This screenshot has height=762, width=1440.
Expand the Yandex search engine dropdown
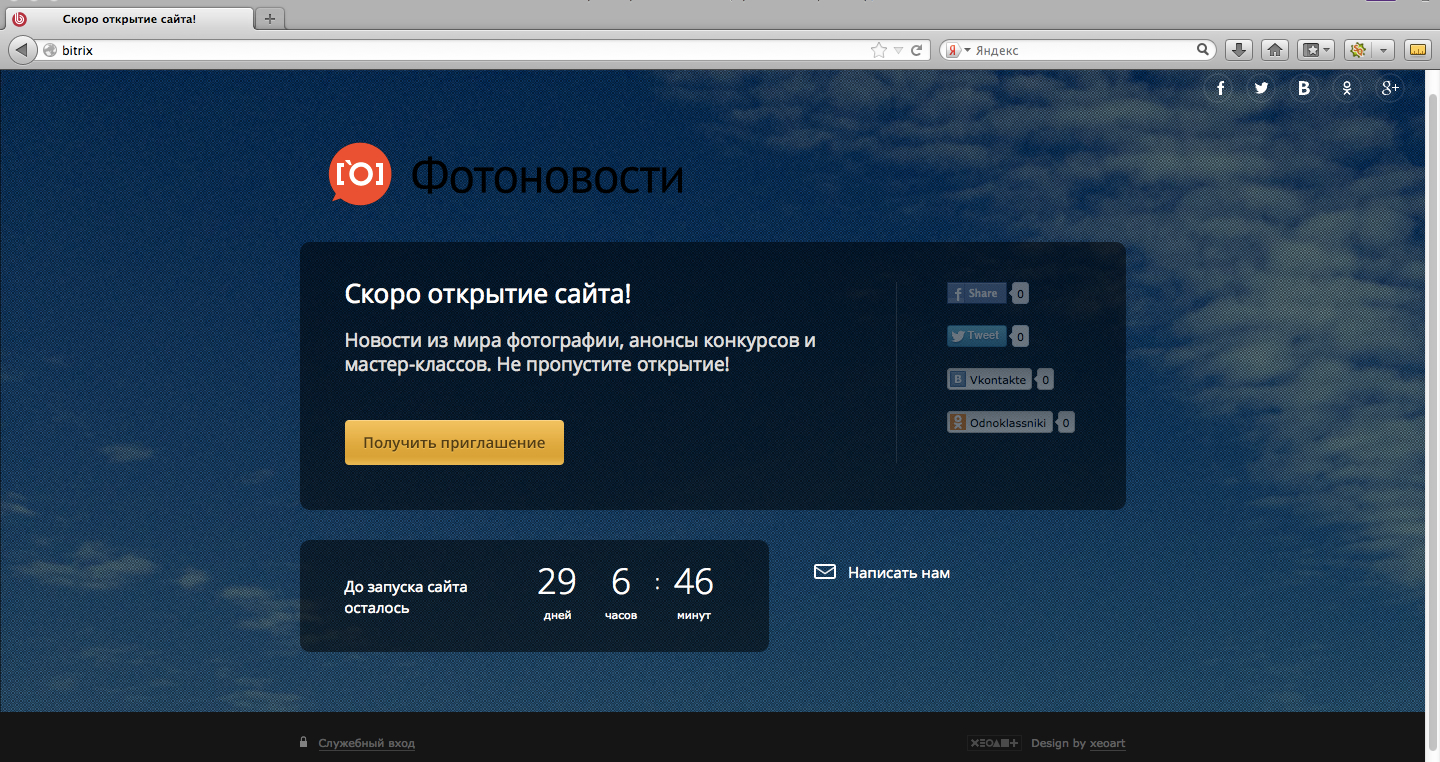click(x=958, y=50)
